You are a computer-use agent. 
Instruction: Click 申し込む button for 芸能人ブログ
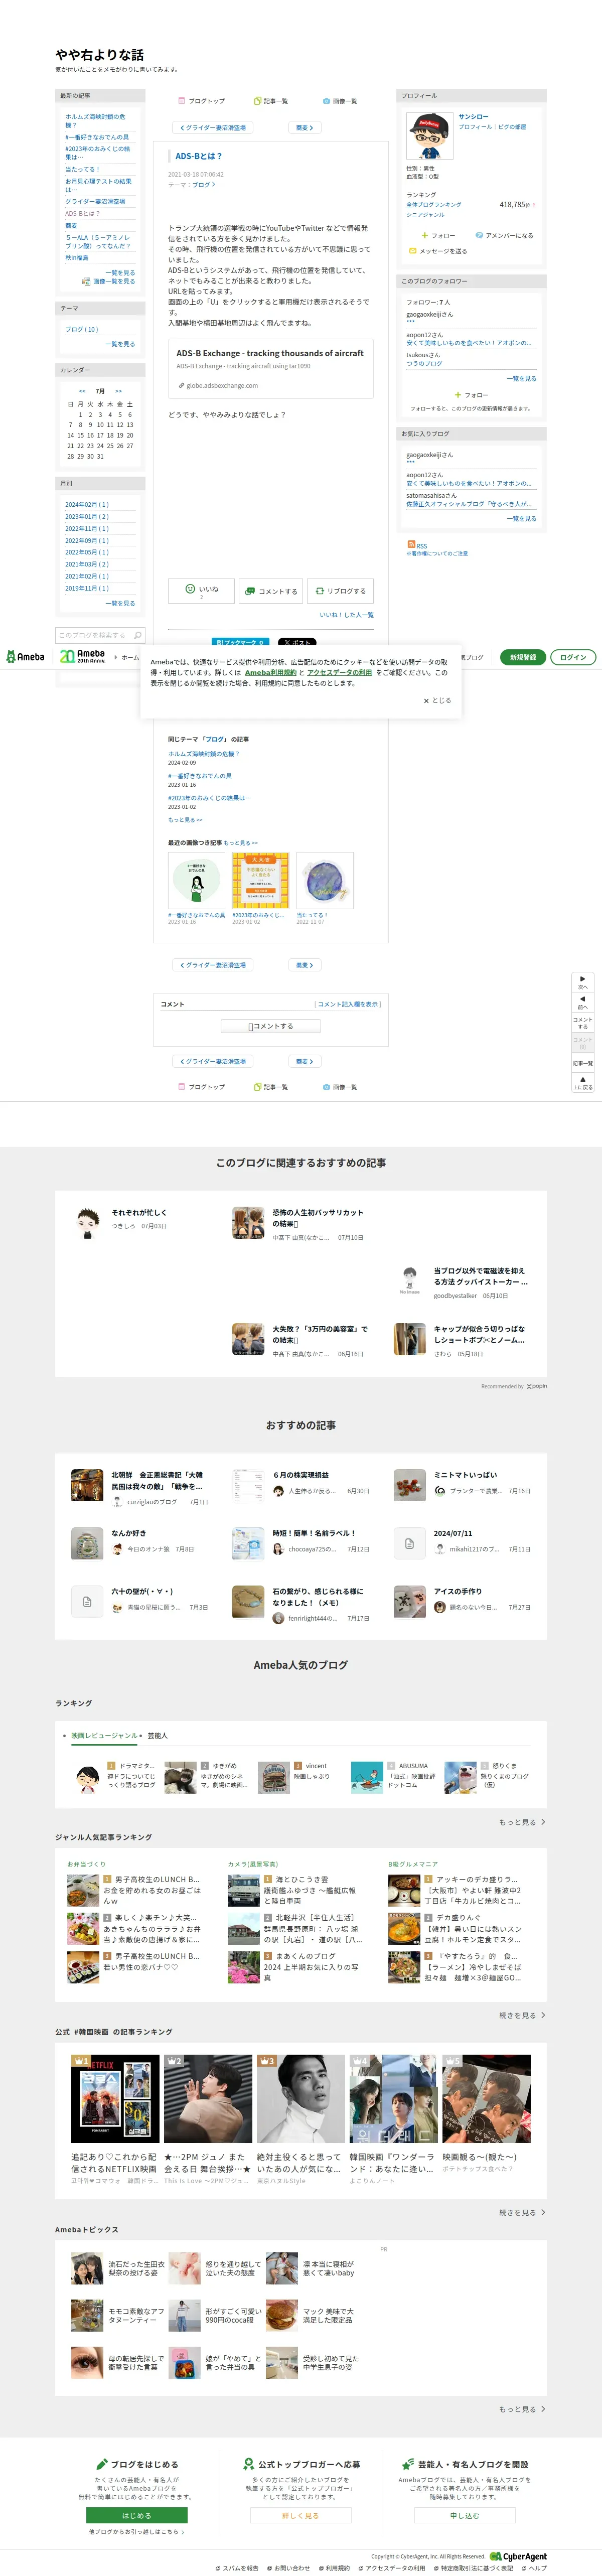pyautogui.click(x=464, y=2514)
